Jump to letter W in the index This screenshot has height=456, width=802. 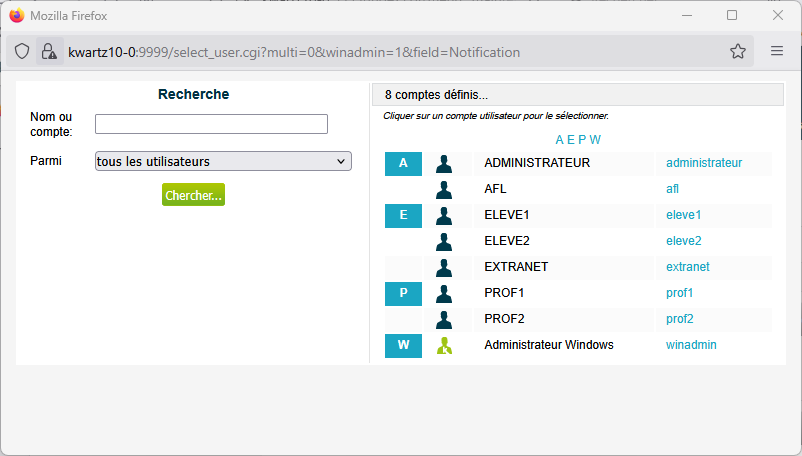point(595,140)
